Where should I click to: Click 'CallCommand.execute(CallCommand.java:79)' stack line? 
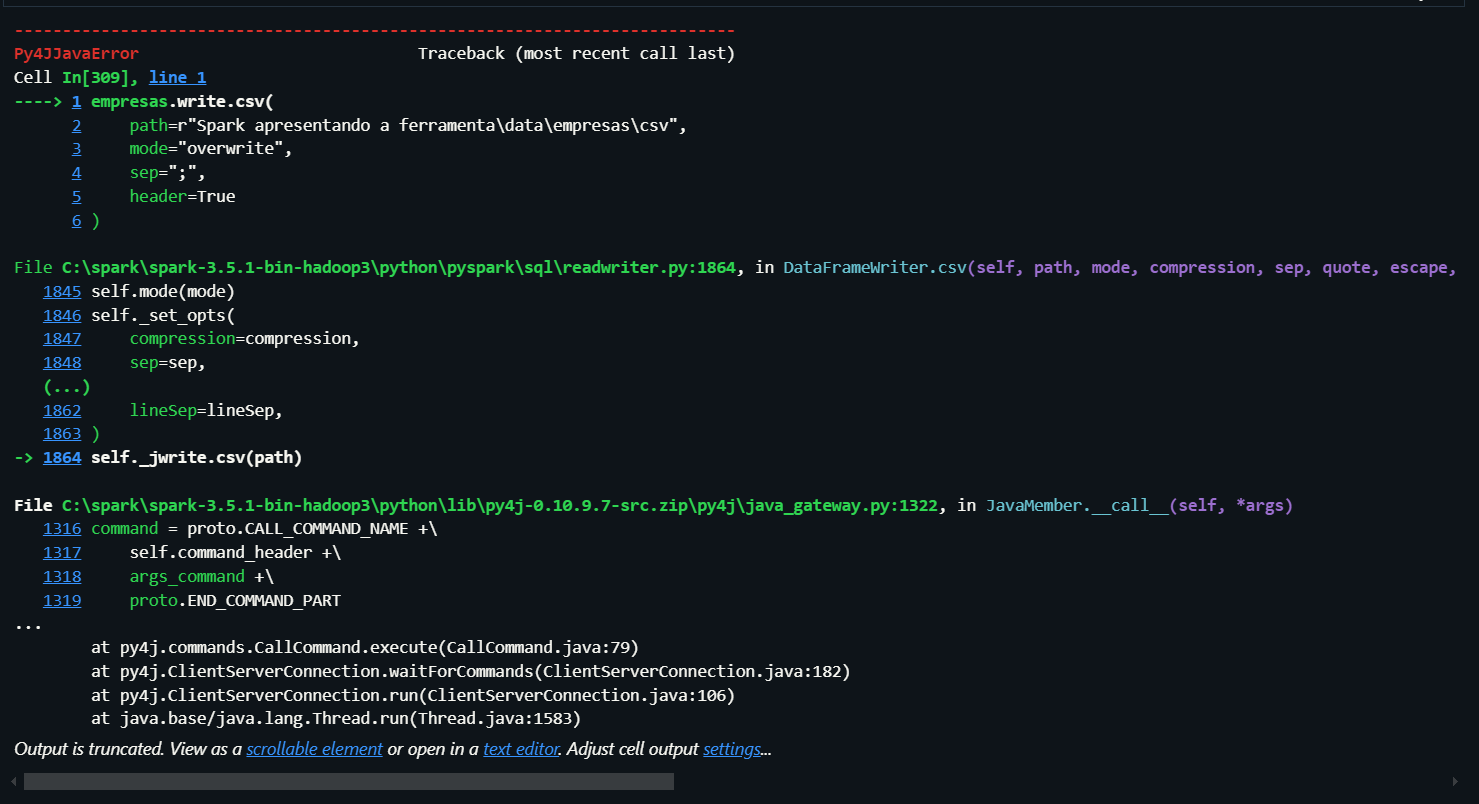(365, 647)
